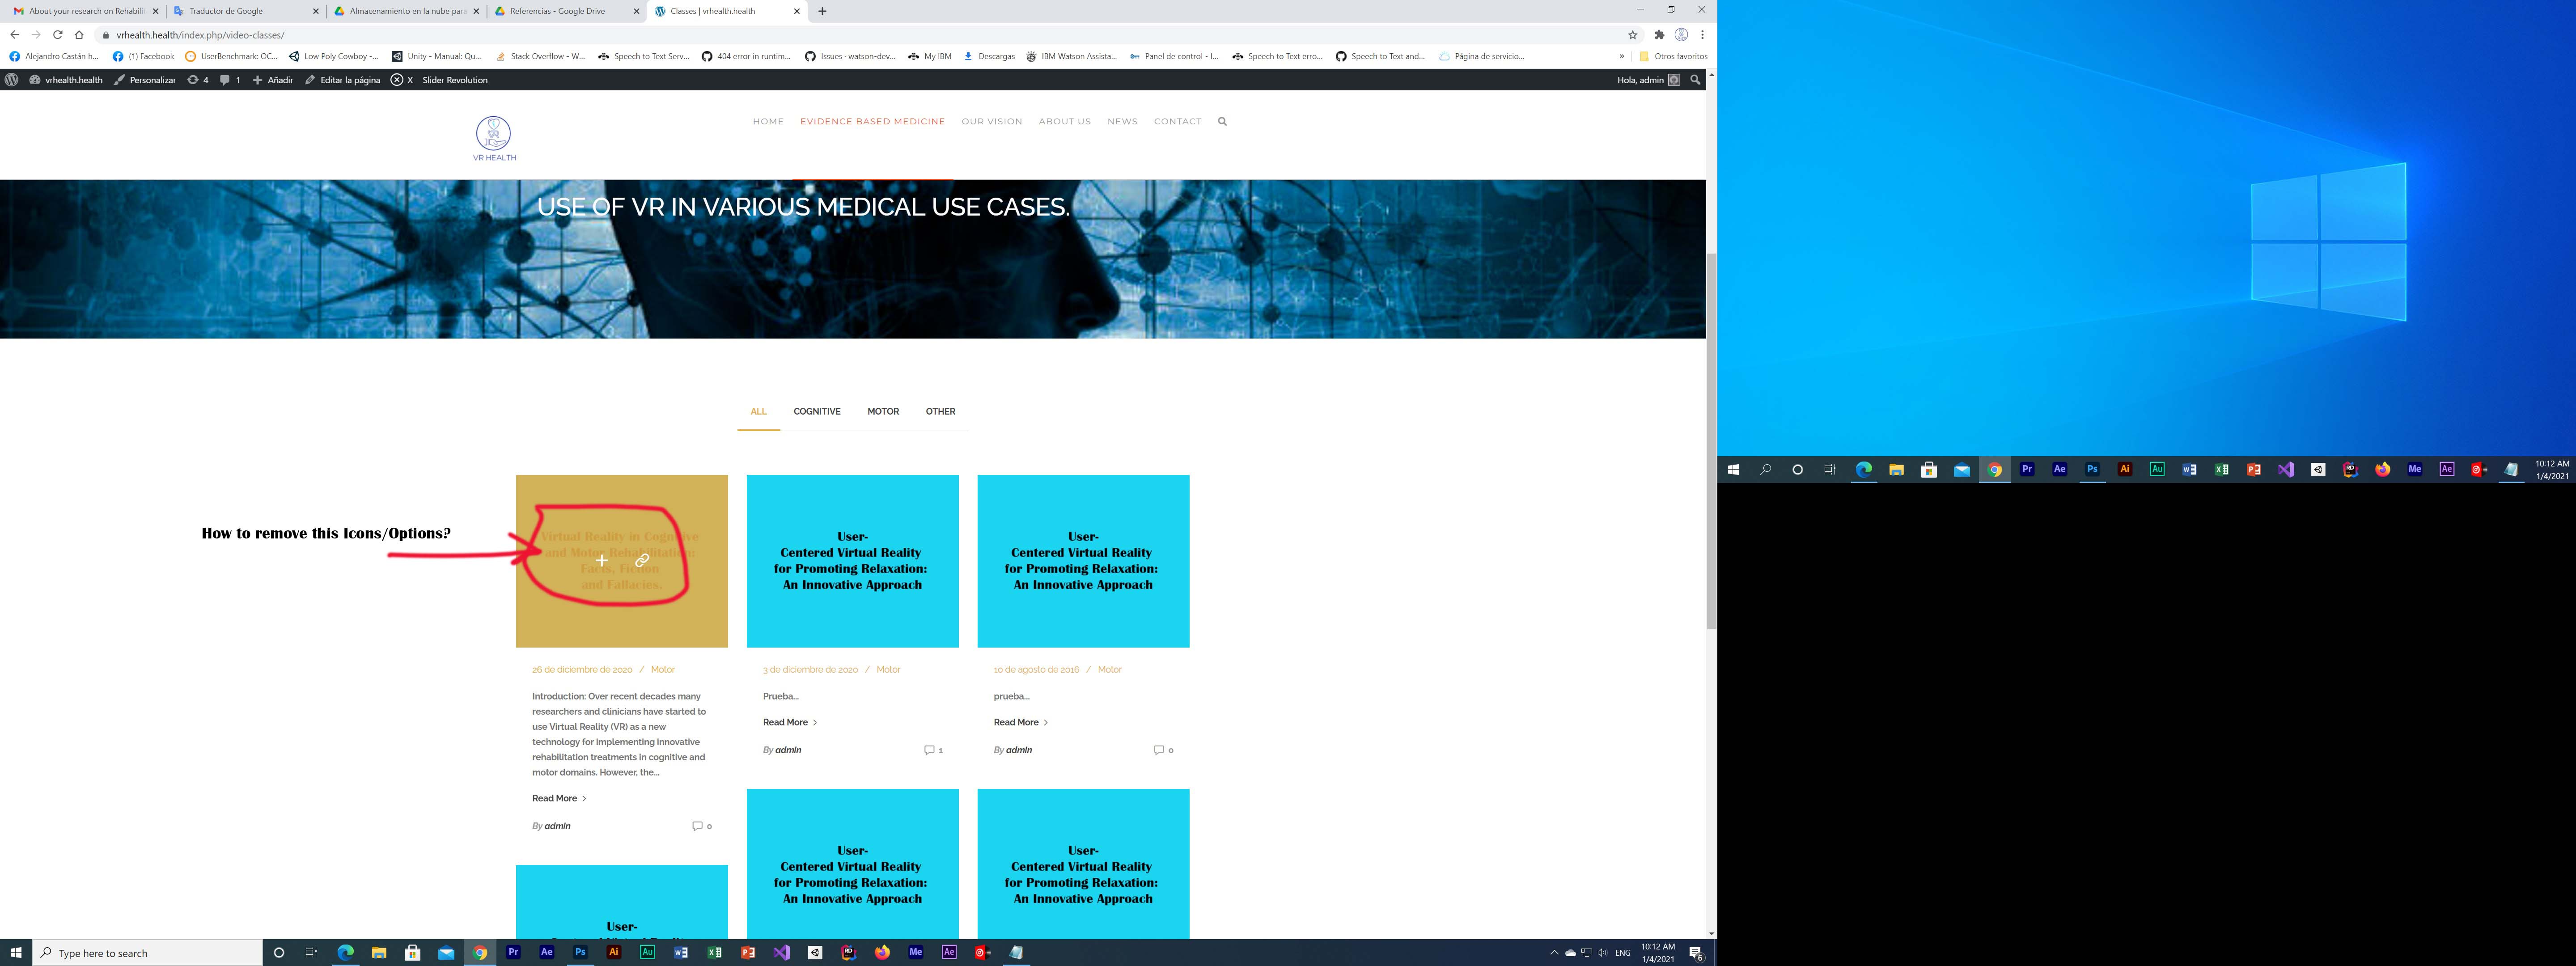Screen dimensions: 2576x966
Task: Expand the hidden bookmarks overflow chevron
Action: [x=1621, y=56]
